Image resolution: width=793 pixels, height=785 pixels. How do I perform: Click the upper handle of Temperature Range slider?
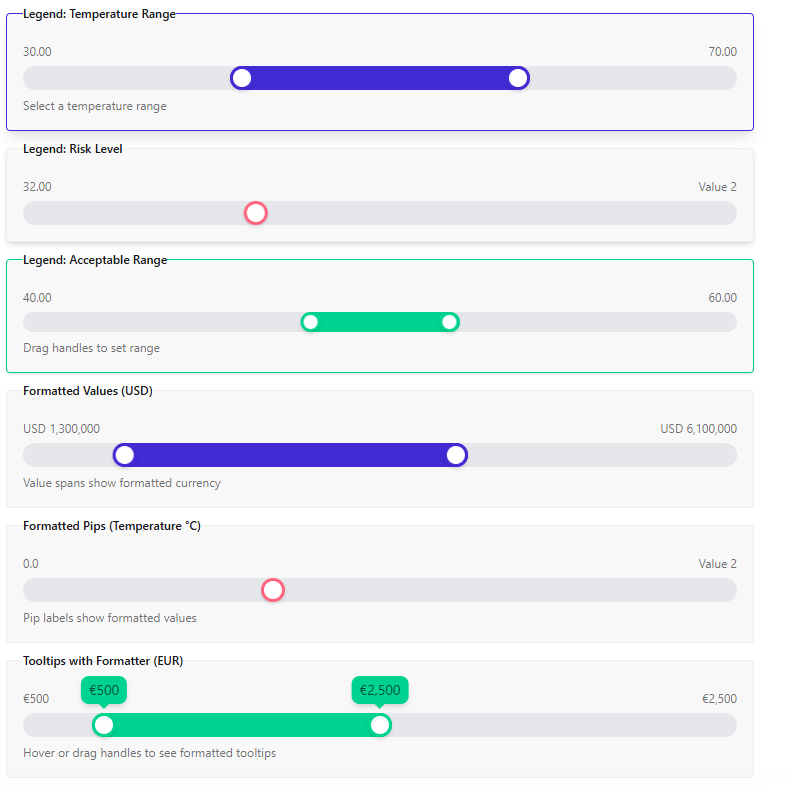[518, 78]
